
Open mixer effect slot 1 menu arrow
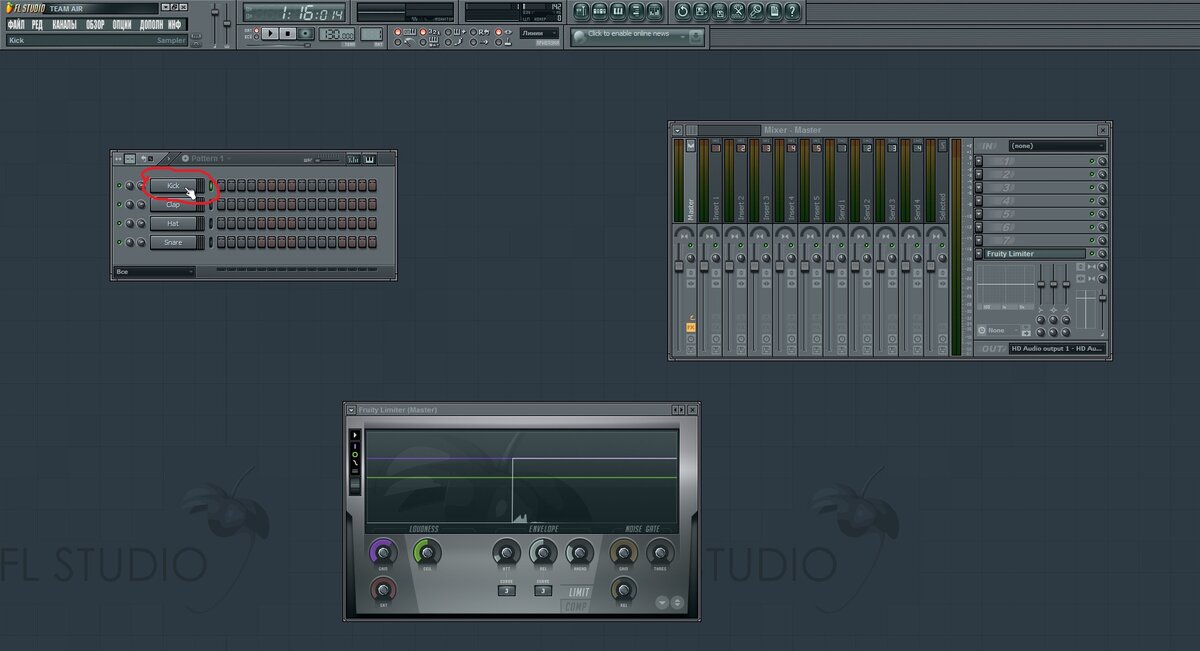click(979, 161)
